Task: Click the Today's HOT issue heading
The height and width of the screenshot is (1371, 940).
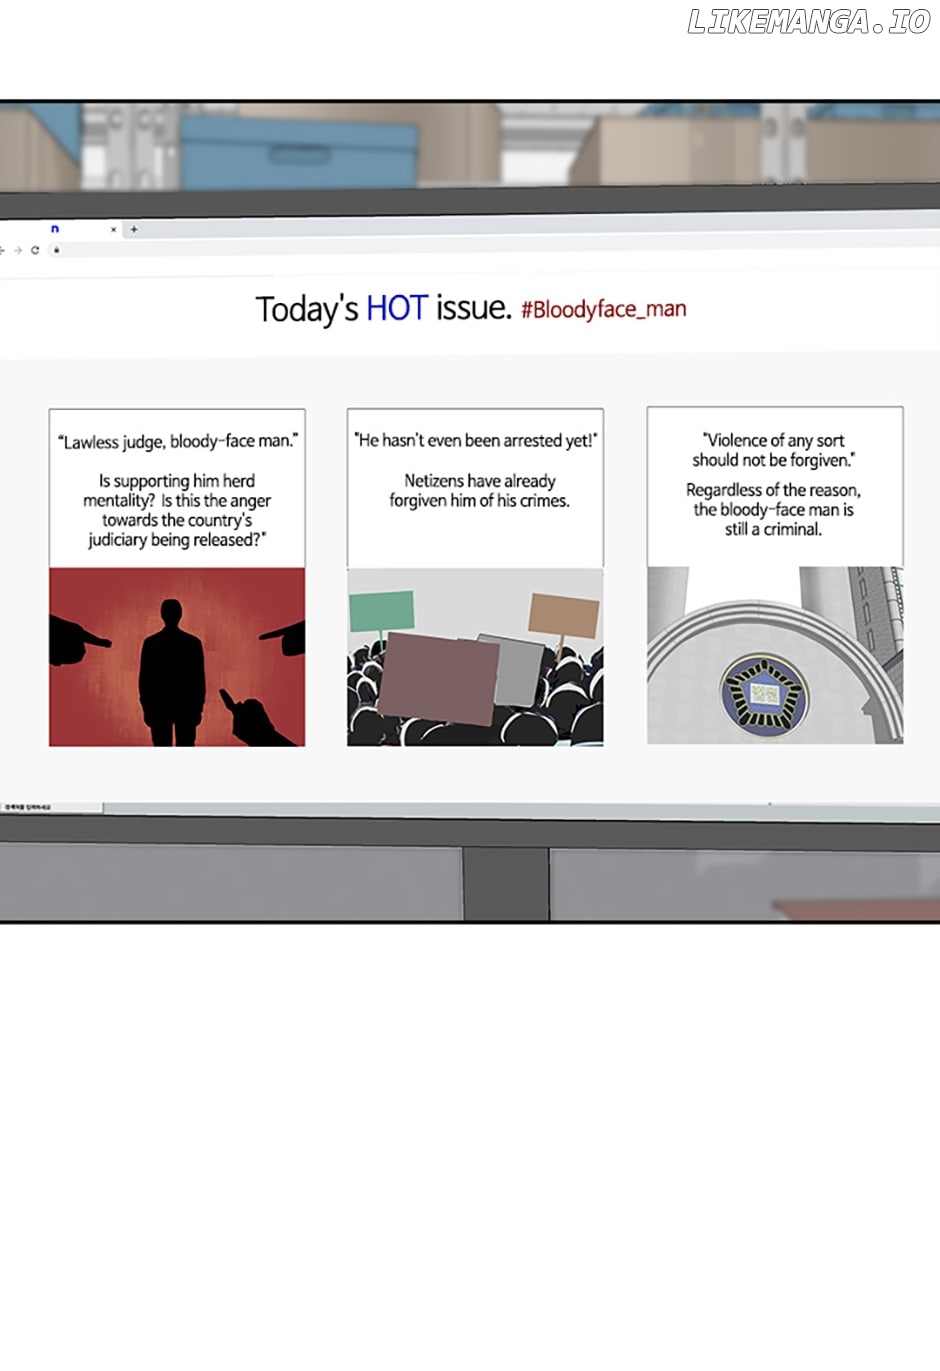Action: click(383, 308)
